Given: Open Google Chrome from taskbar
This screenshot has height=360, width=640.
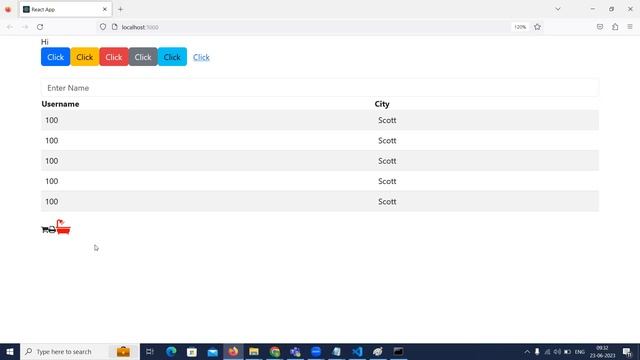Looking at the screenshot, I should tap(275, 351).
